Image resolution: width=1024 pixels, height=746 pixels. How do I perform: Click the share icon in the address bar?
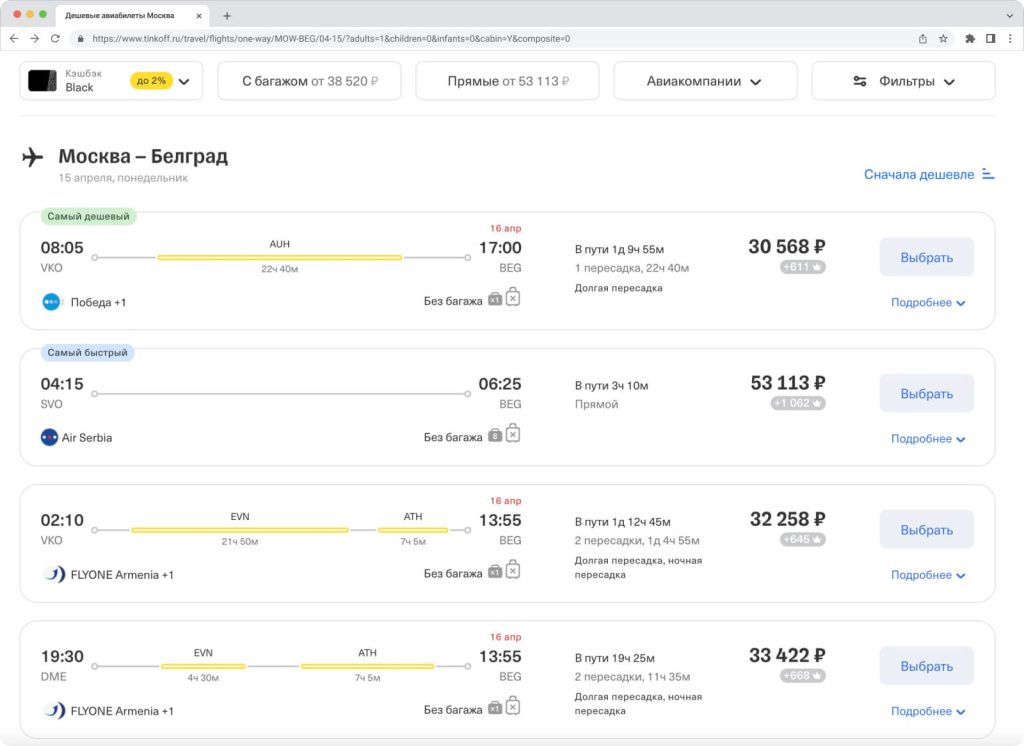click(923, 39)
